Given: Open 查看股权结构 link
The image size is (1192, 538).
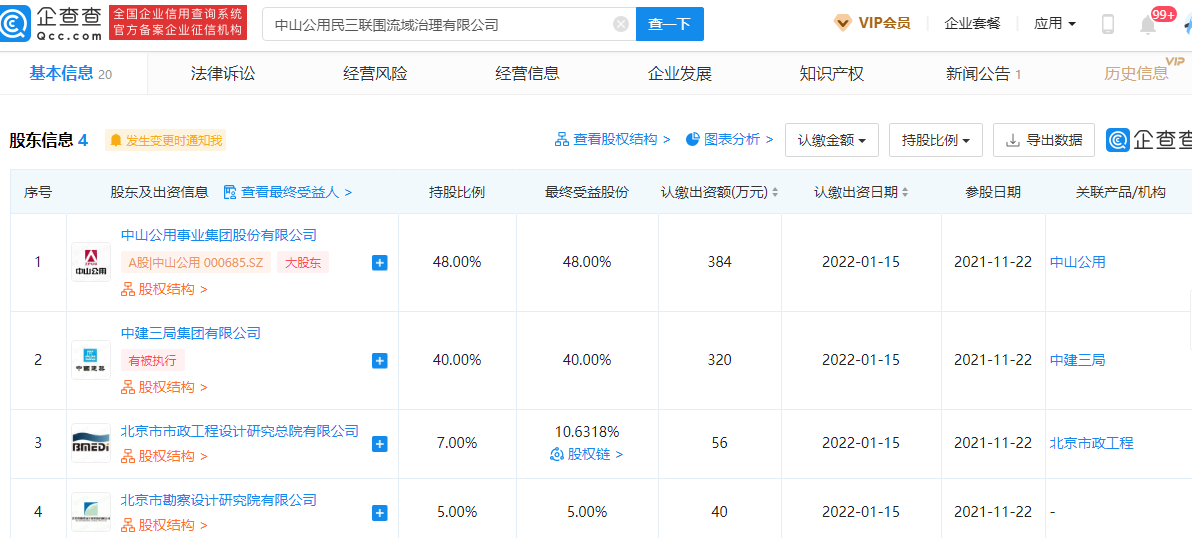Looking at the screenshot, I should (612, 140).
